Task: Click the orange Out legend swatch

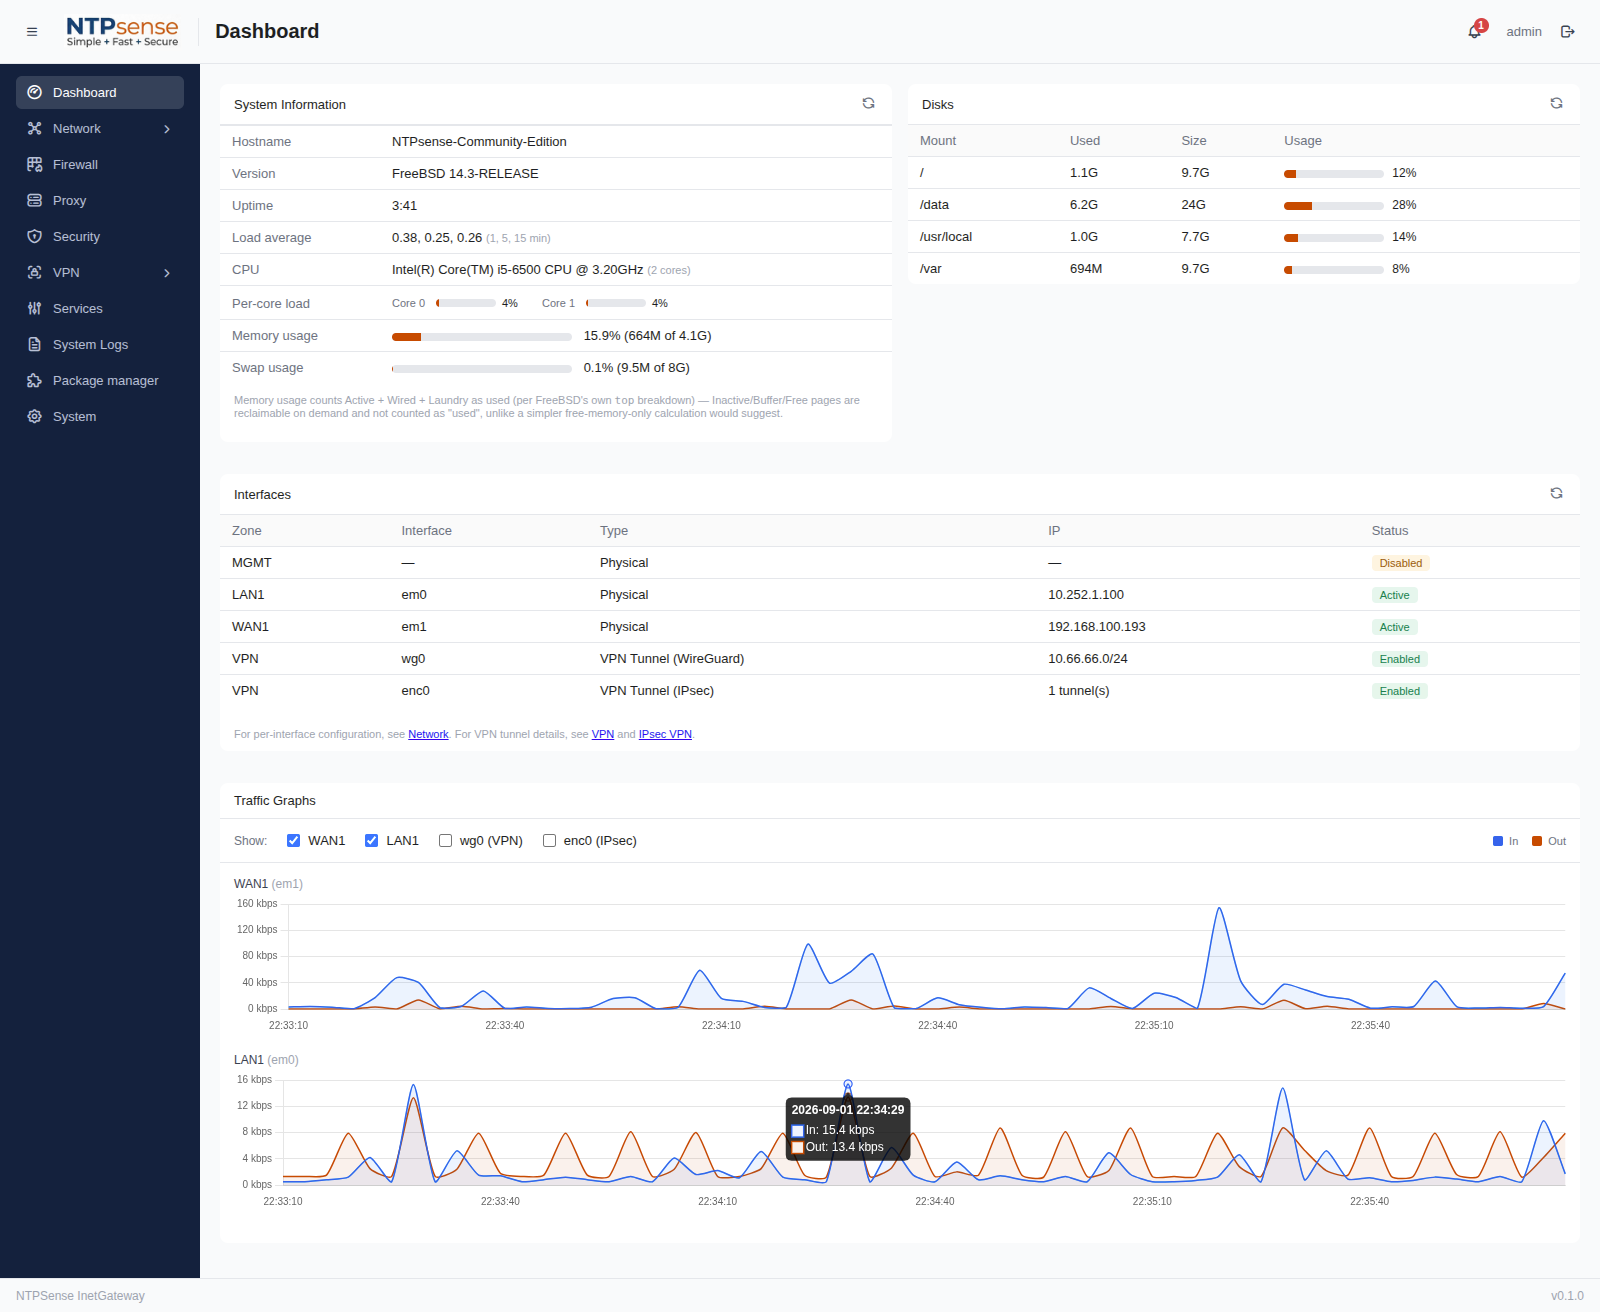Action: (x=1537, y=841)
